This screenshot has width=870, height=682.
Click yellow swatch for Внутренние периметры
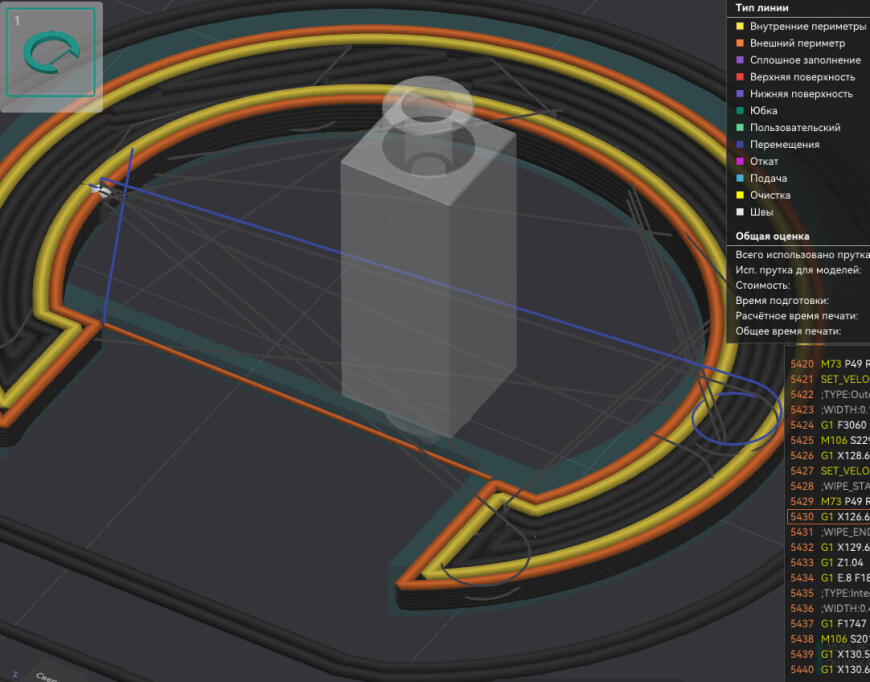click(x=739, y=26)
